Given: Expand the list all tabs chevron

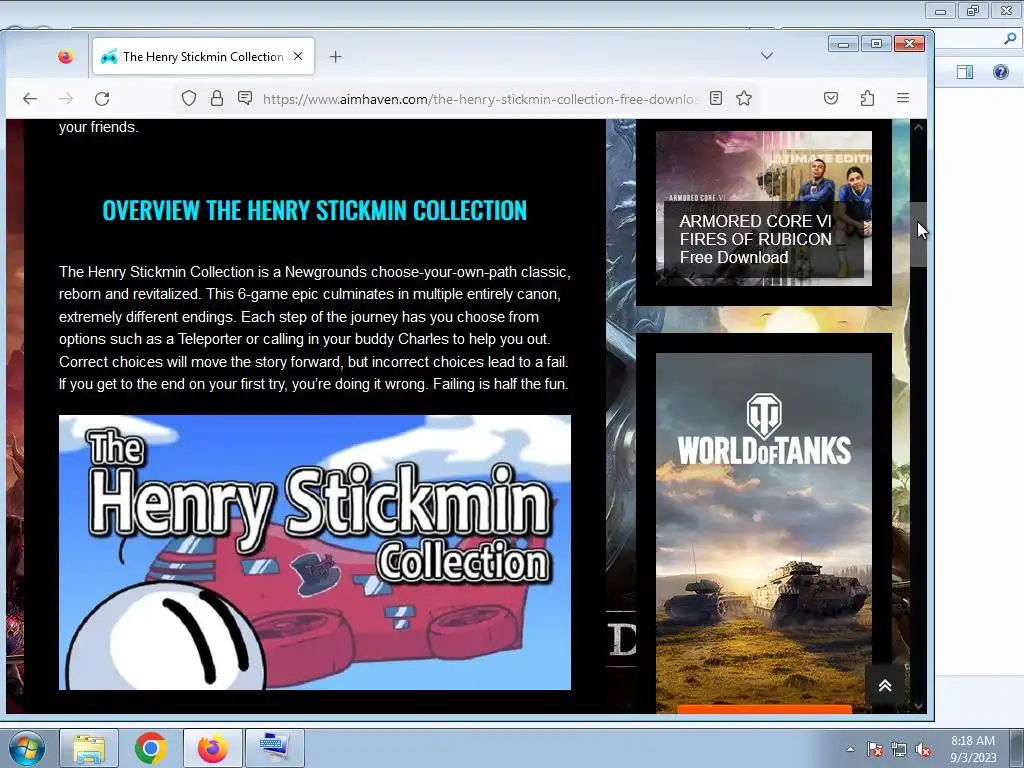Looking at the screenshot, I should (767, 56).
